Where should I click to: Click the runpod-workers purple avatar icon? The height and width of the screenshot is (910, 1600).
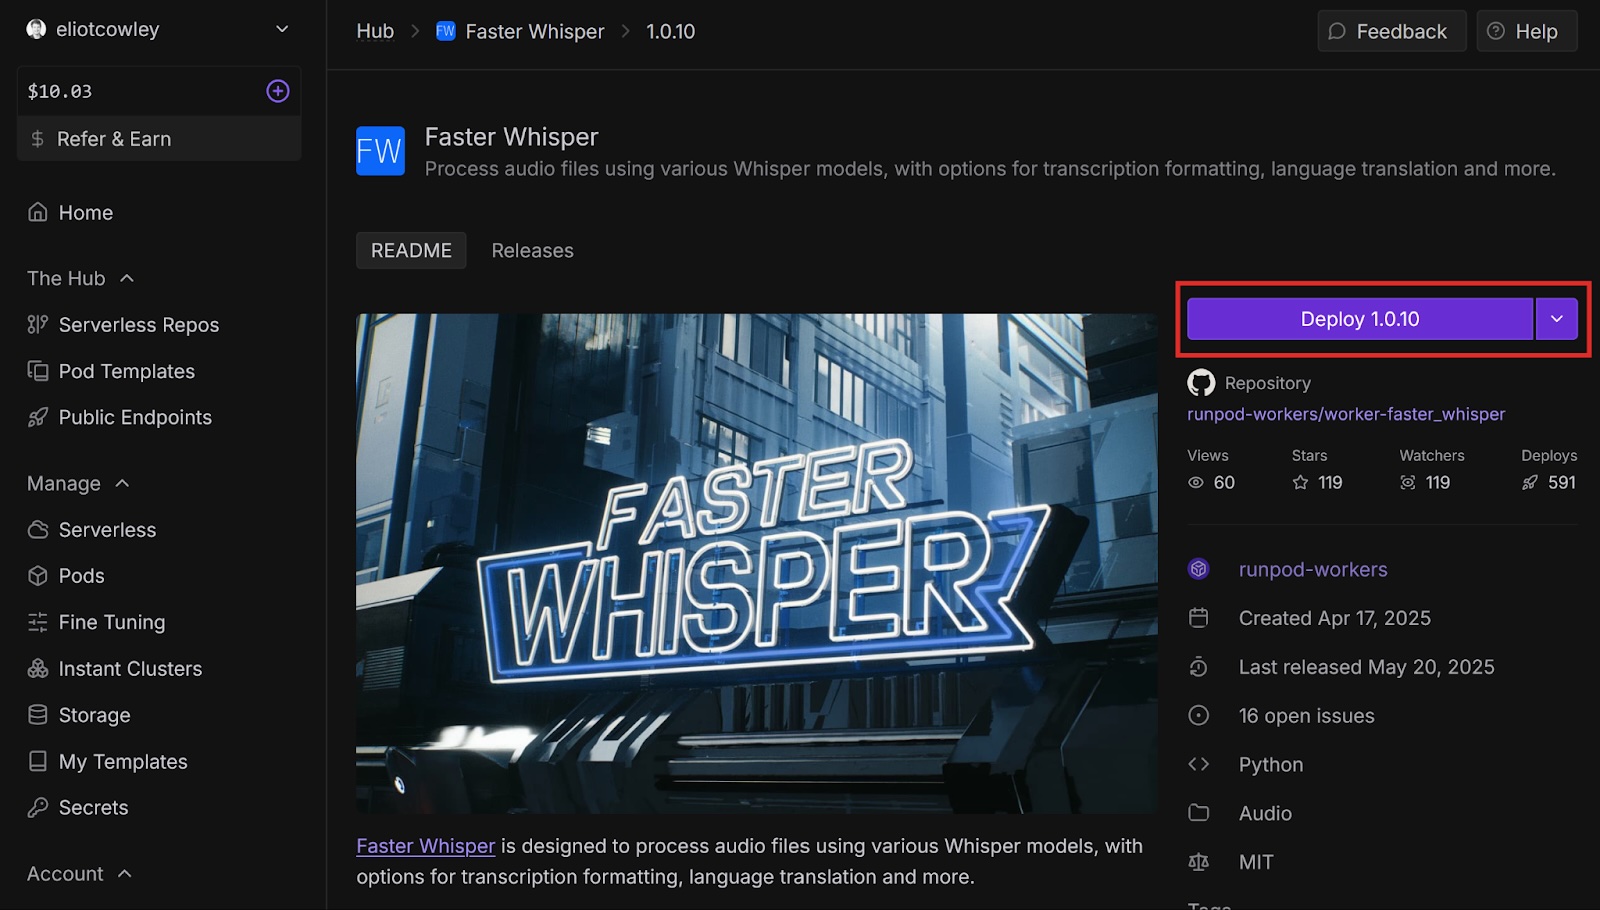1199,569
